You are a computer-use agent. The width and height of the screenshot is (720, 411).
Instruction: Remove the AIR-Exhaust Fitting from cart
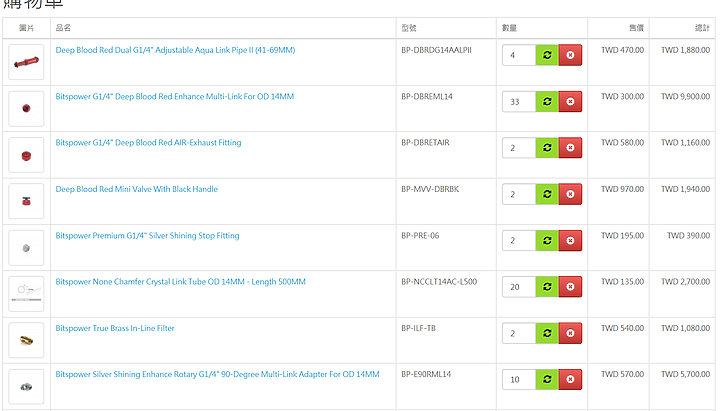[x=570, y=148]
